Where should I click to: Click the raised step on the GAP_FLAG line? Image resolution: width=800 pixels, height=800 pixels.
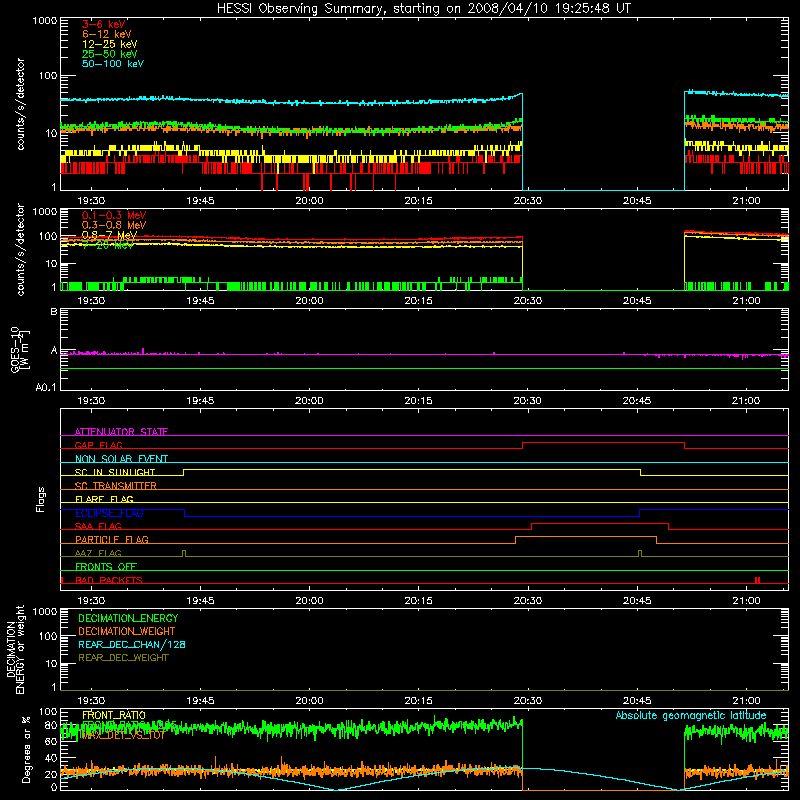[603, 442]
